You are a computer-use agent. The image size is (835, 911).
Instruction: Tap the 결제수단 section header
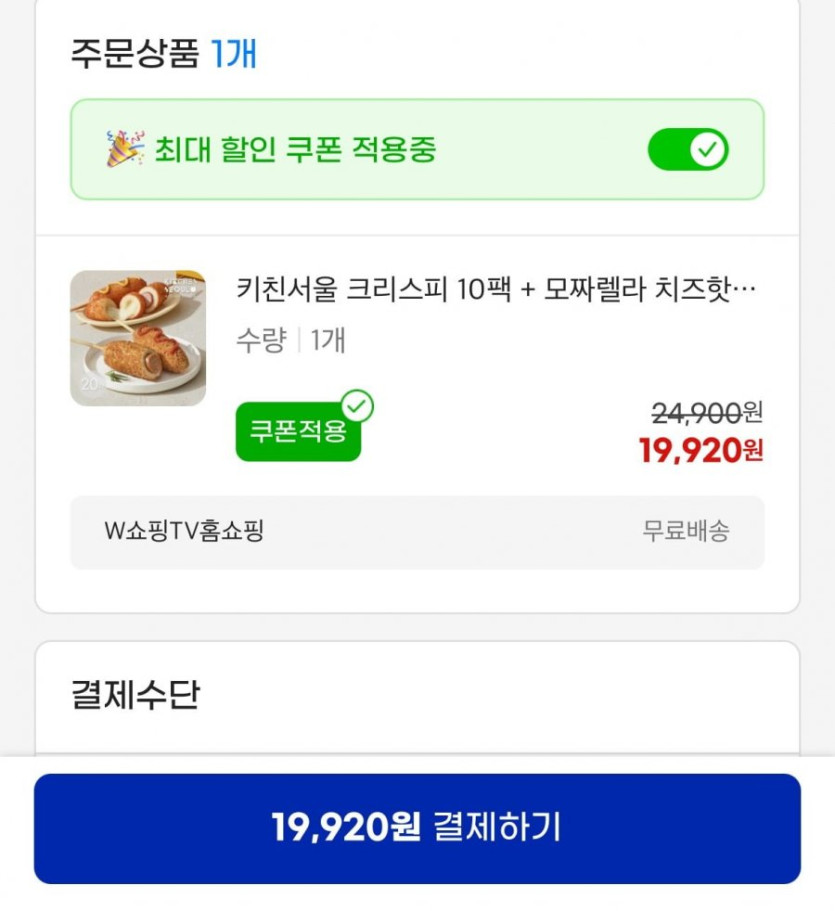tap(135, 694)
